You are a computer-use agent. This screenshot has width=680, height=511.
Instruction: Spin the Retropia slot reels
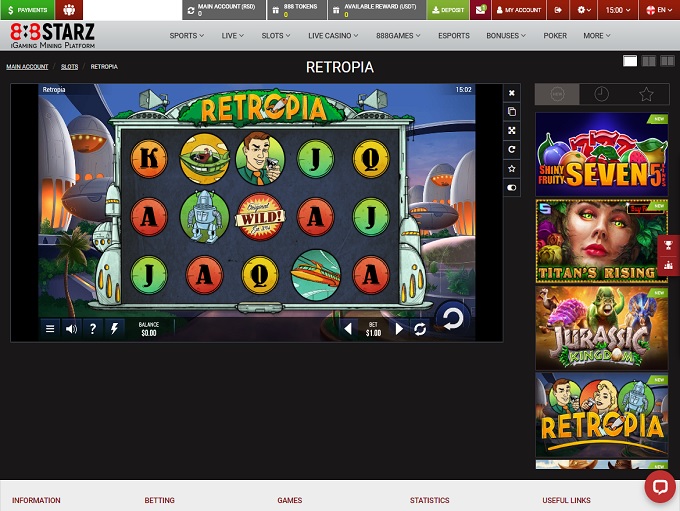(x=452, y=320)
